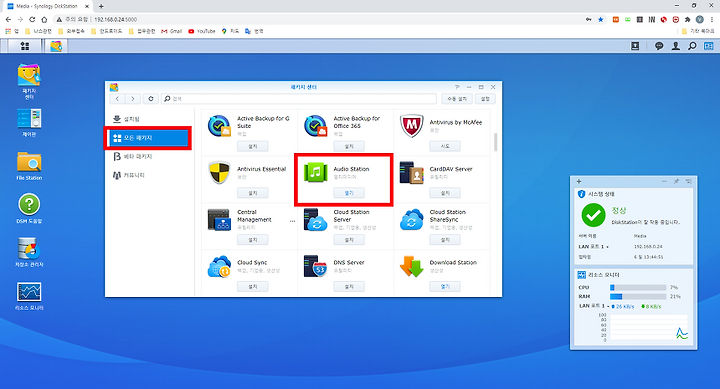Open Audio Station via its button
Screen dimensions: 720x389
tap(349, 193)
